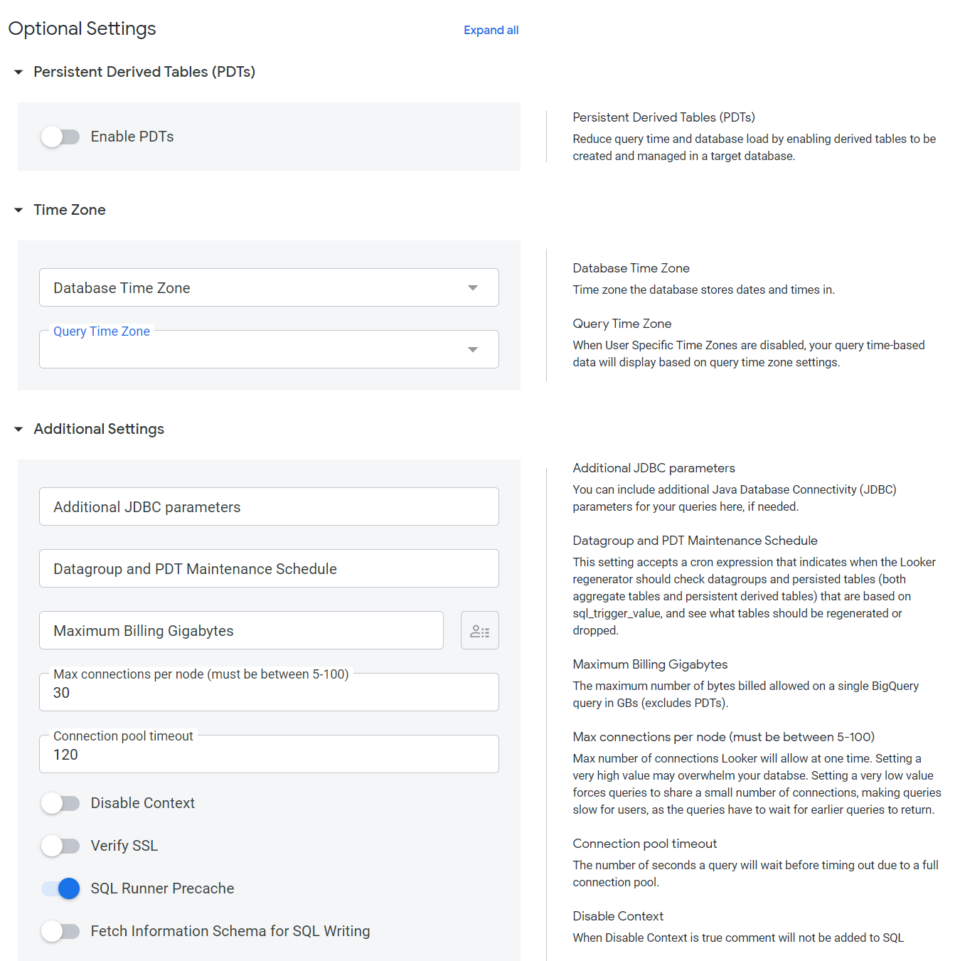The width and height of the screenshot is (960, 961).
Task: Enable Verify SSL
Action: 61,845
